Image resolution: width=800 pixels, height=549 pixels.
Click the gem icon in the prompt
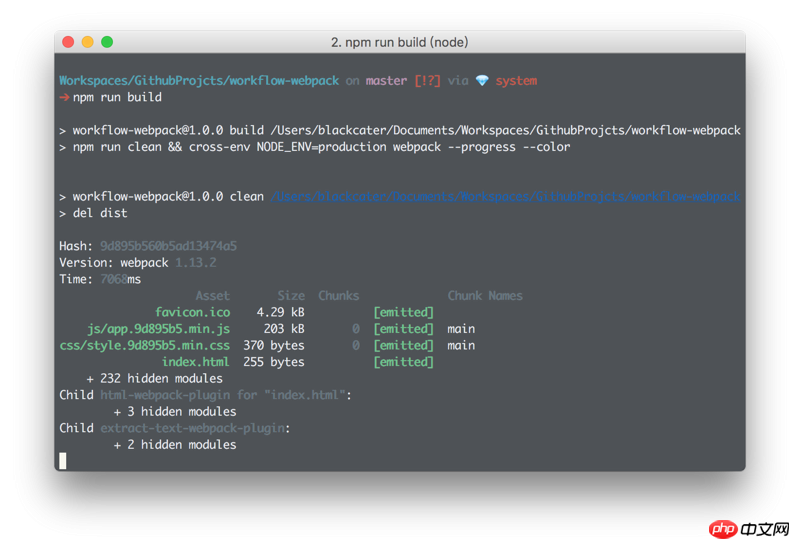[x=482, y=81]
